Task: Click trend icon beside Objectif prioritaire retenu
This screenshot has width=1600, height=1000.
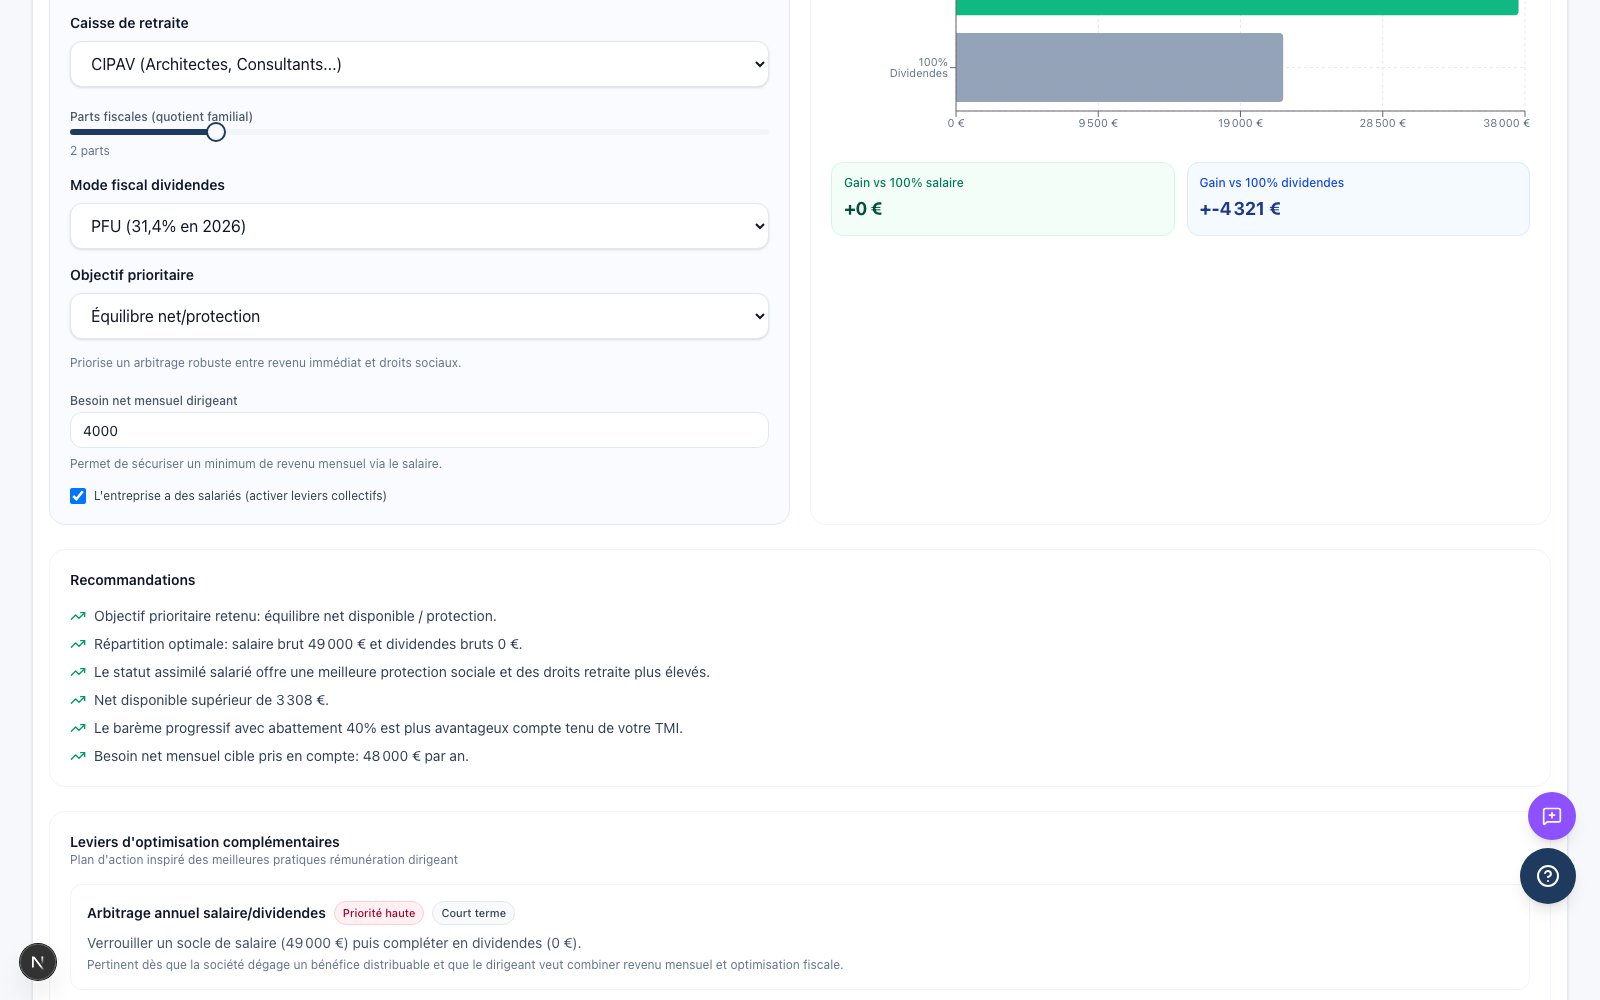Action: coord(78,616)
